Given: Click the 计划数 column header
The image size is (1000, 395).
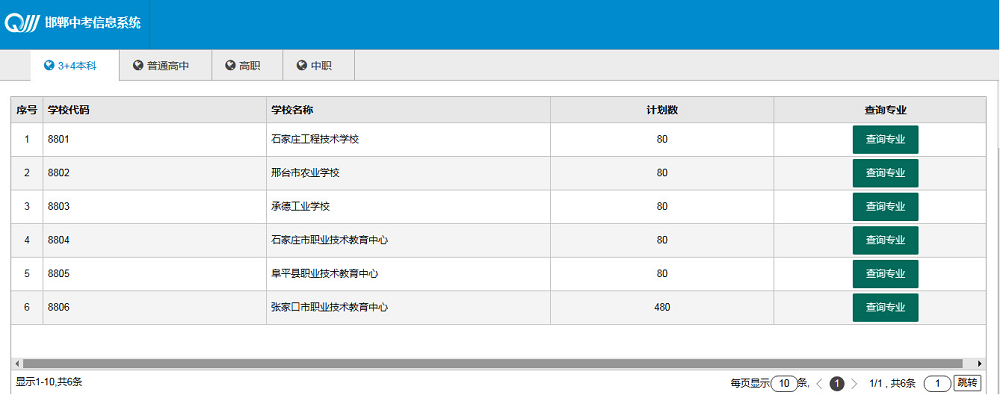Looking at the screenshot, I should [x=662, y=110].
